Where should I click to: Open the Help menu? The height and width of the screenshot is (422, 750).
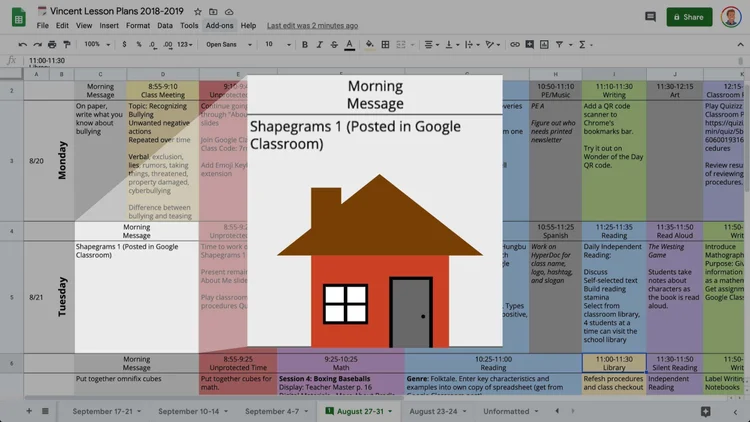248,25
